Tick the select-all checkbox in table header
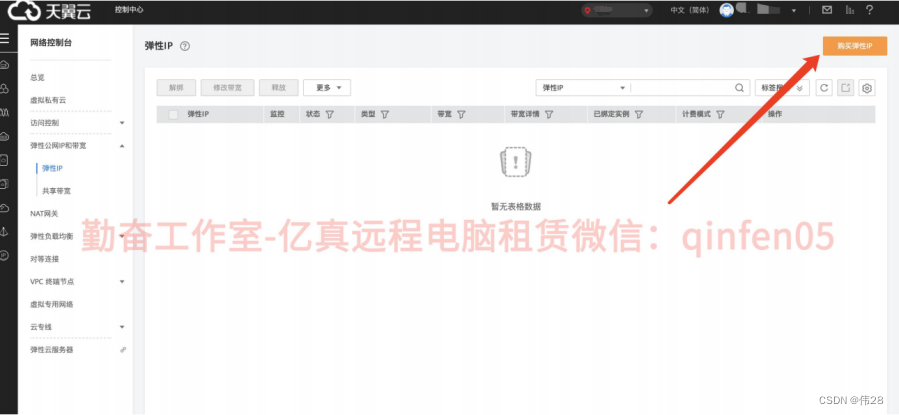 pos(173,115)
